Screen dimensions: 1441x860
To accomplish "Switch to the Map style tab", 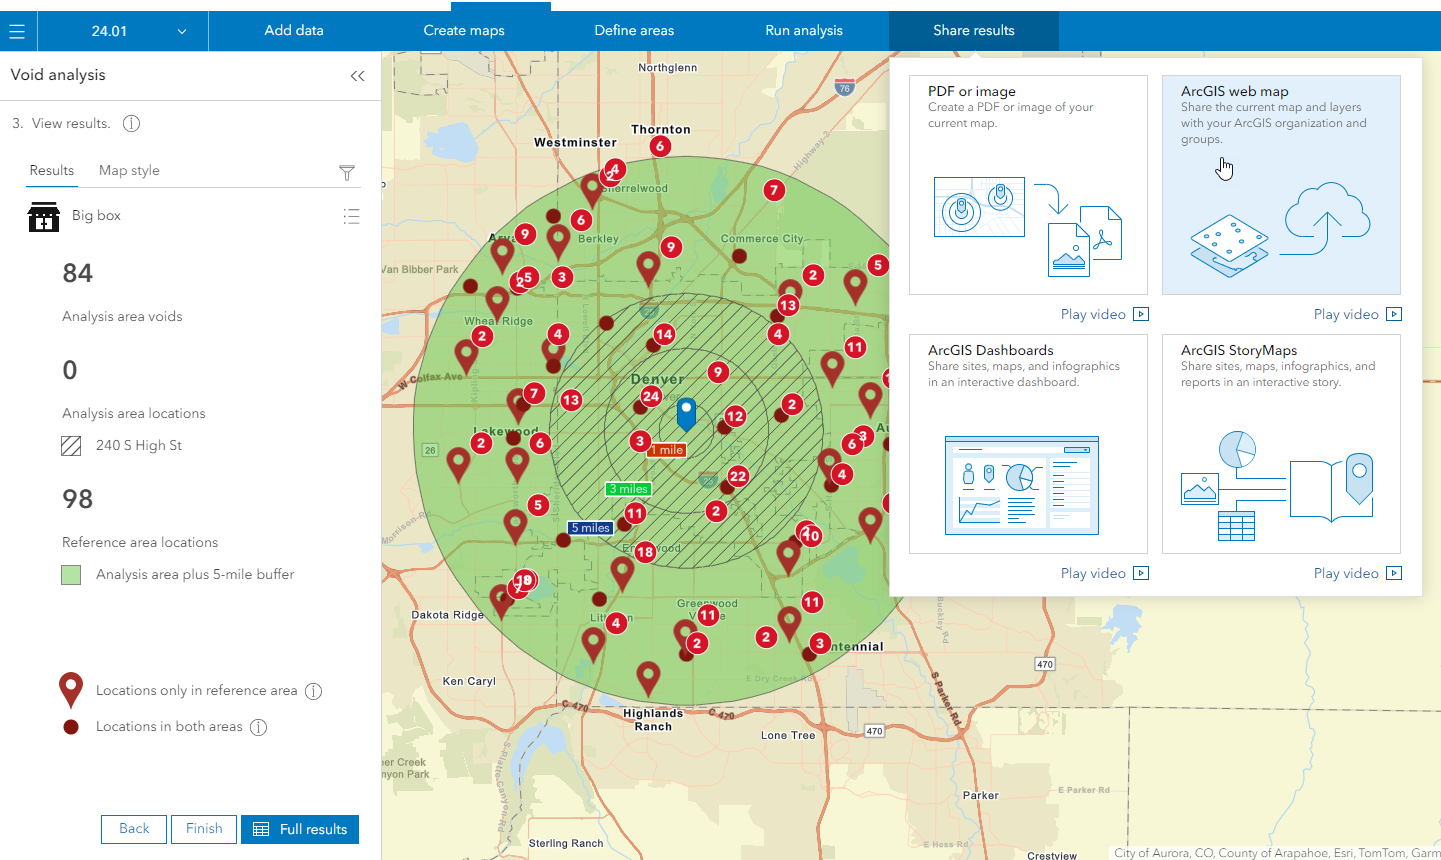I will tap(128, 170).
